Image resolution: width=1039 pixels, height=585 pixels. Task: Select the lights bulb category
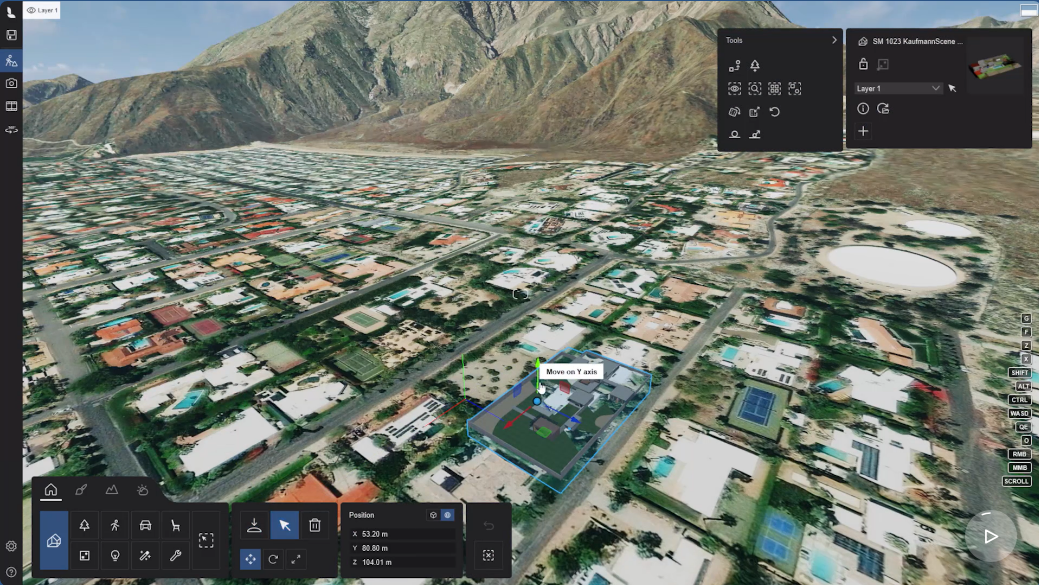114,556
